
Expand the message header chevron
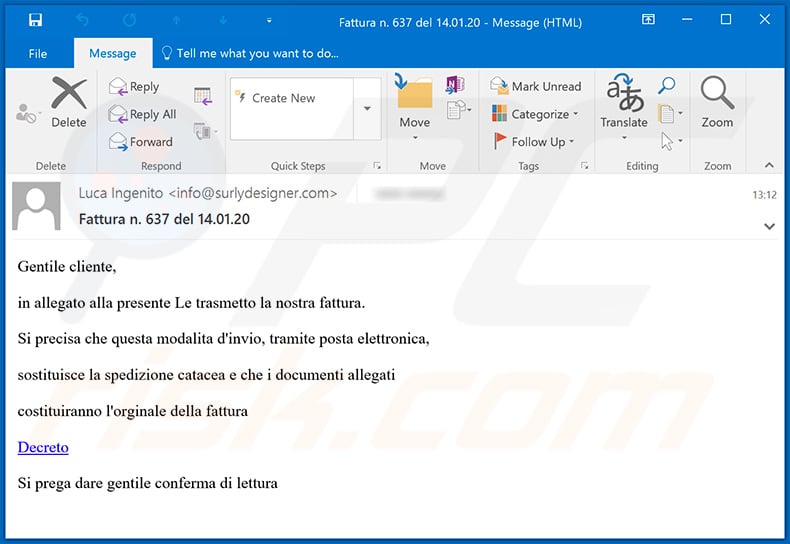(769, 226)
